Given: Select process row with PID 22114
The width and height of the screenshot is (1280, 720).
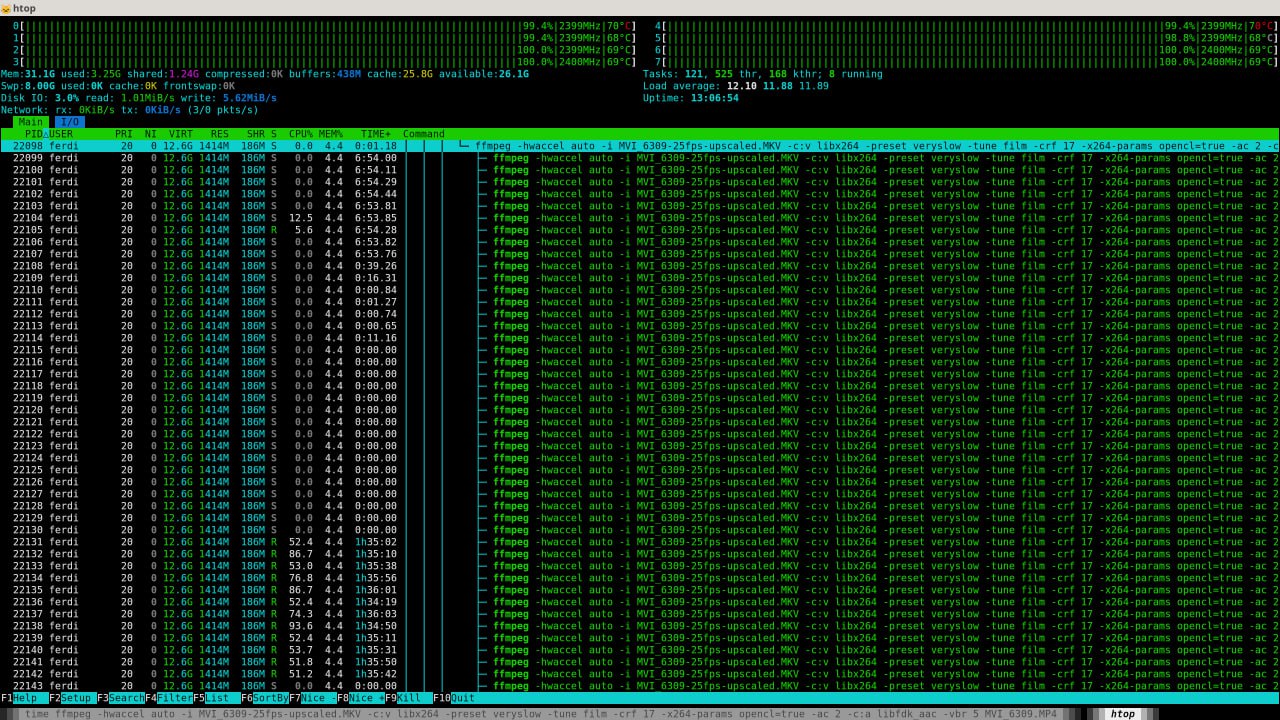Looking at the screenshot, I should [640, 338].
